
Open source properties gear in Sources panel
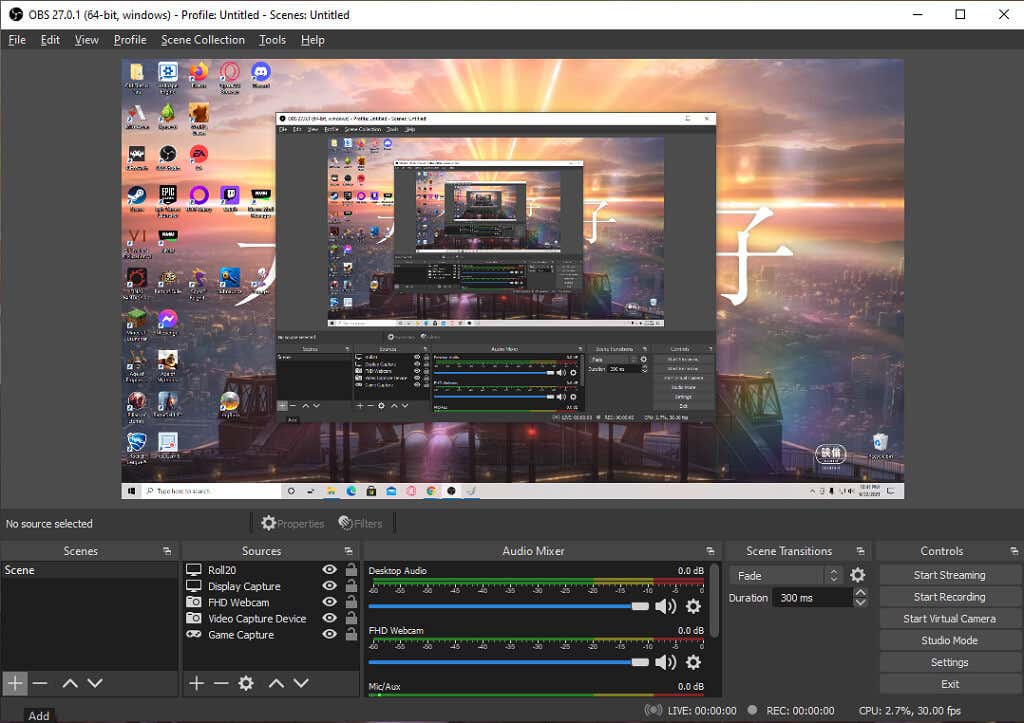click(x=246, y=683)
